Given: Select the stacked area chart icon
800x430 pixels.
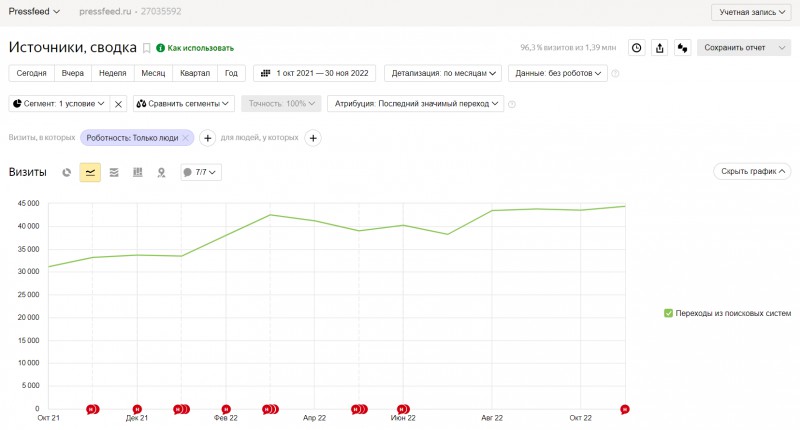Looking at the screenshot, I should (114, 172).
